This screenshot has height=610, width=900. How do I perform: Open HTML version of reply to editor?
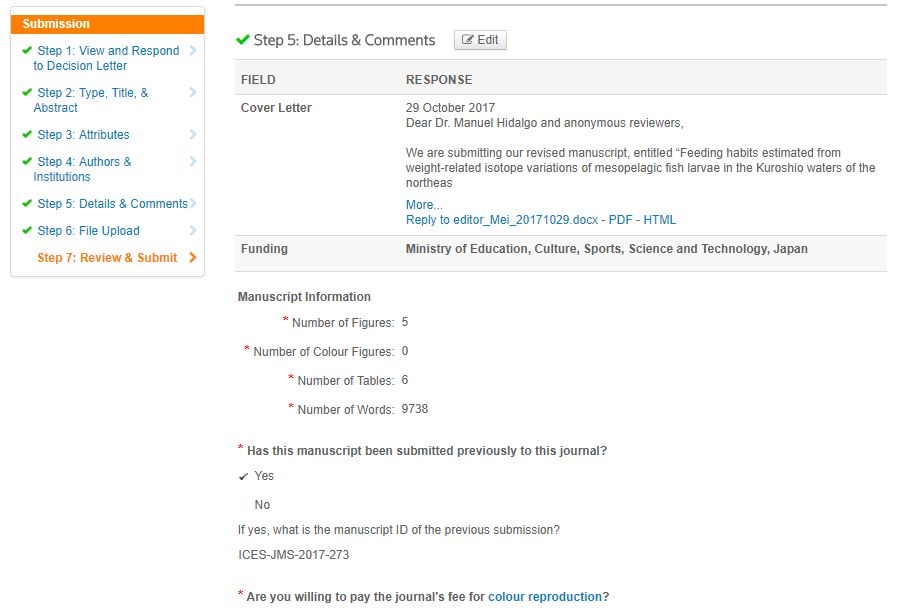click(x=660, y=220)
